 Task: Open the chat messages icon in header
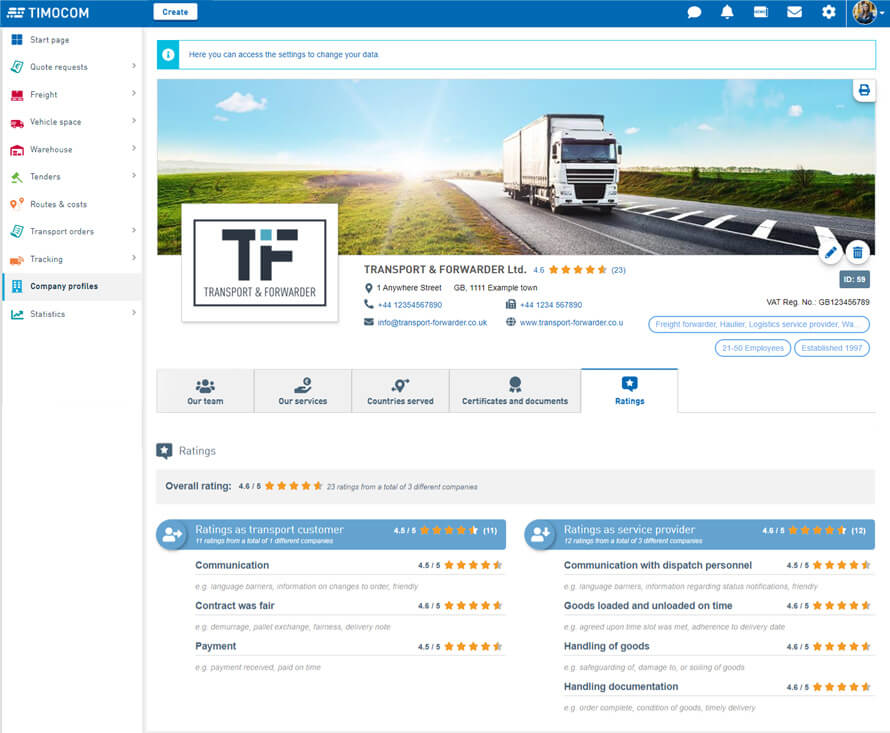694,12
